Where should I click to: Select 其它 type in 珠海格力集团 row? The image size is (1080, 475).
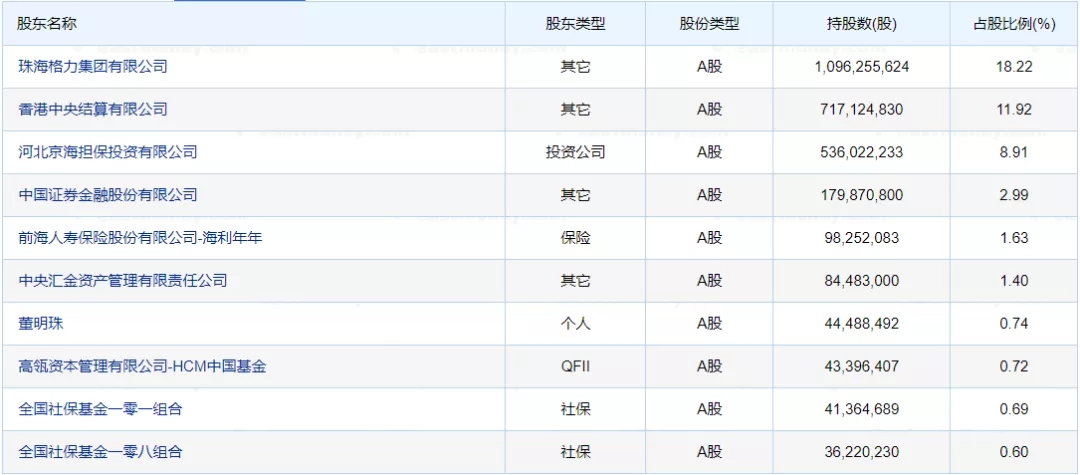(575, 67)
